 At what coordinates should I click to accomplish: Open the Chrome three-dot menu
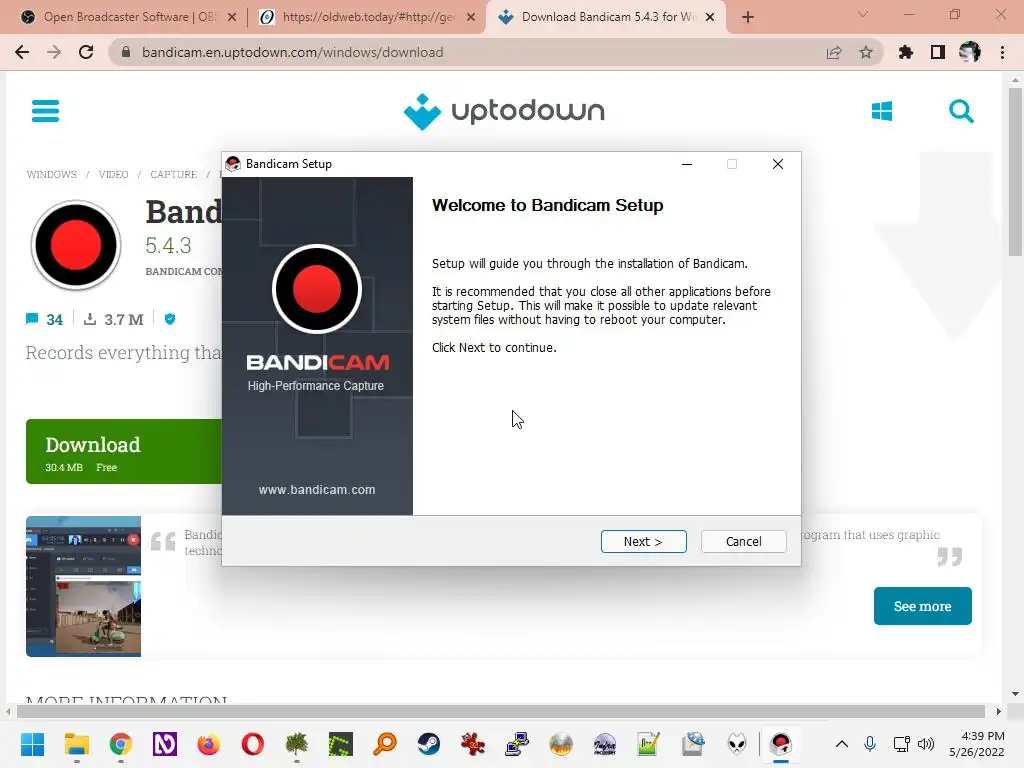pos(1002,52)
